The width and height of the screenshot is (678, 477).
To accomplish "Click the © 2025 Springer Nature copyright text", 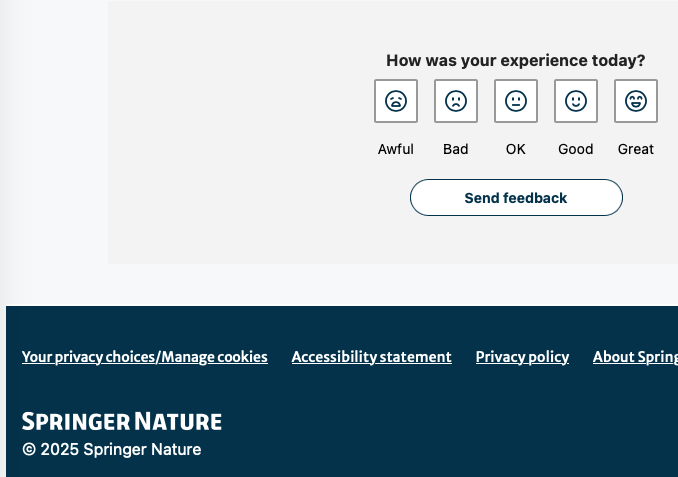I will pos(112,449).
